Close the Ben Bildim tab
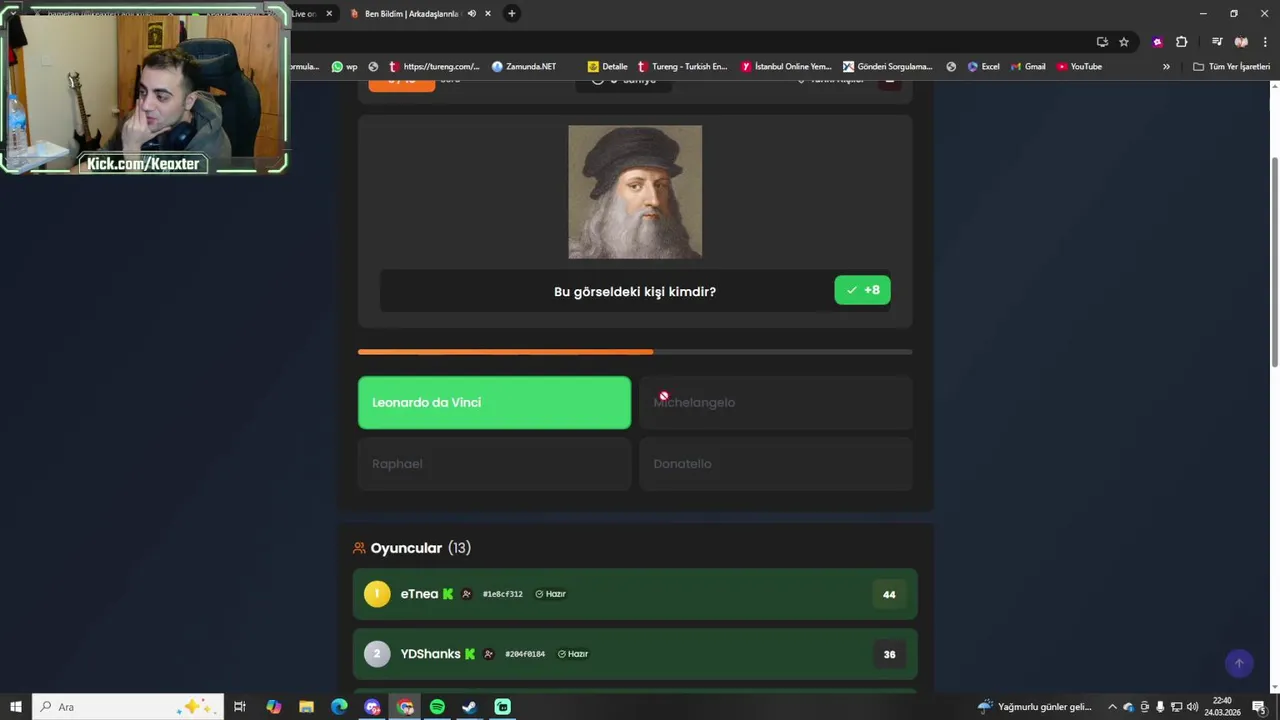Image resolution: width=1280 pixels, height=720 pixels. click(x=490, y=13)
